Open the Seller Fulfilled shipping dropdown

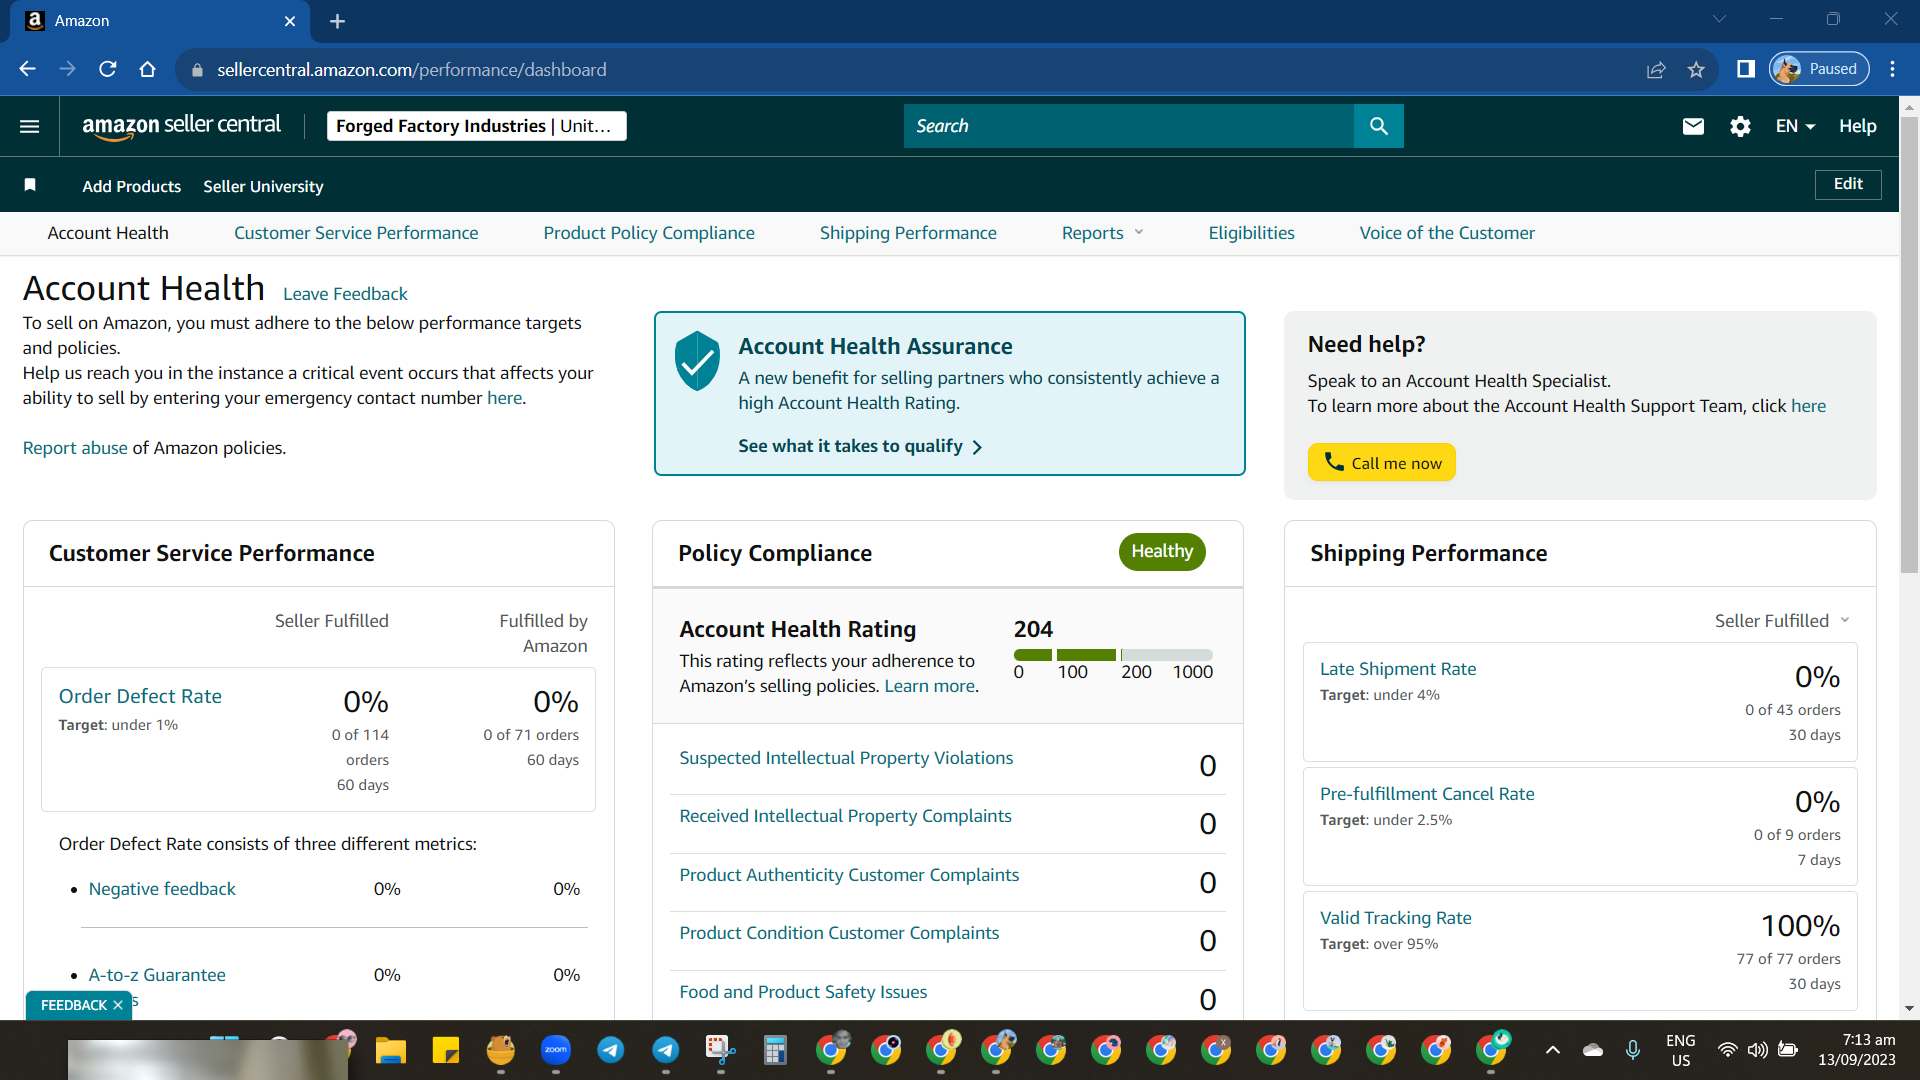1782,621
